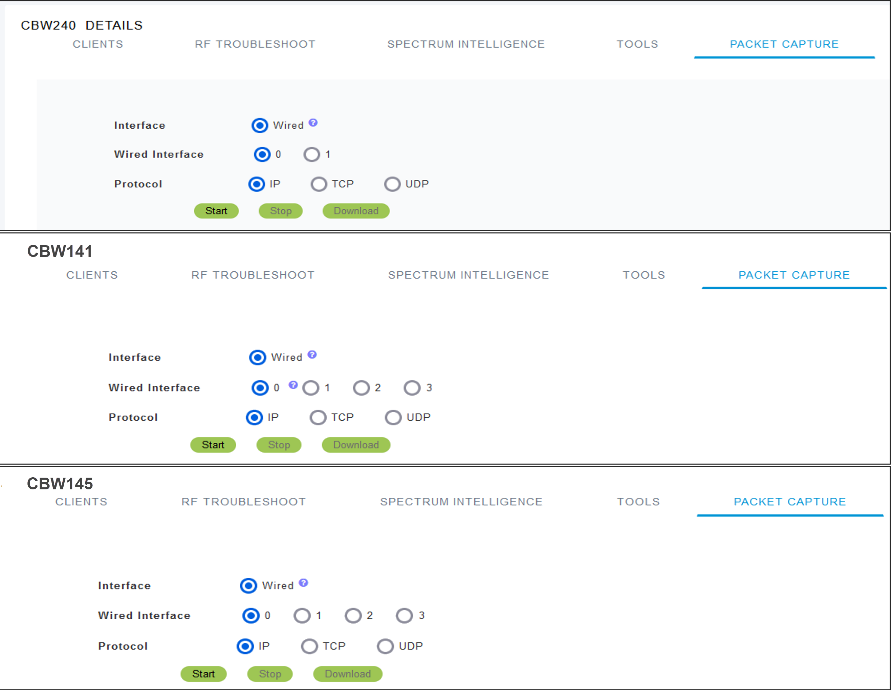The height and width of the screenshot is (690, 891).
Task: Open Spectrum Intelligence tab in CBW240 Details
Action: pos(466,44)
